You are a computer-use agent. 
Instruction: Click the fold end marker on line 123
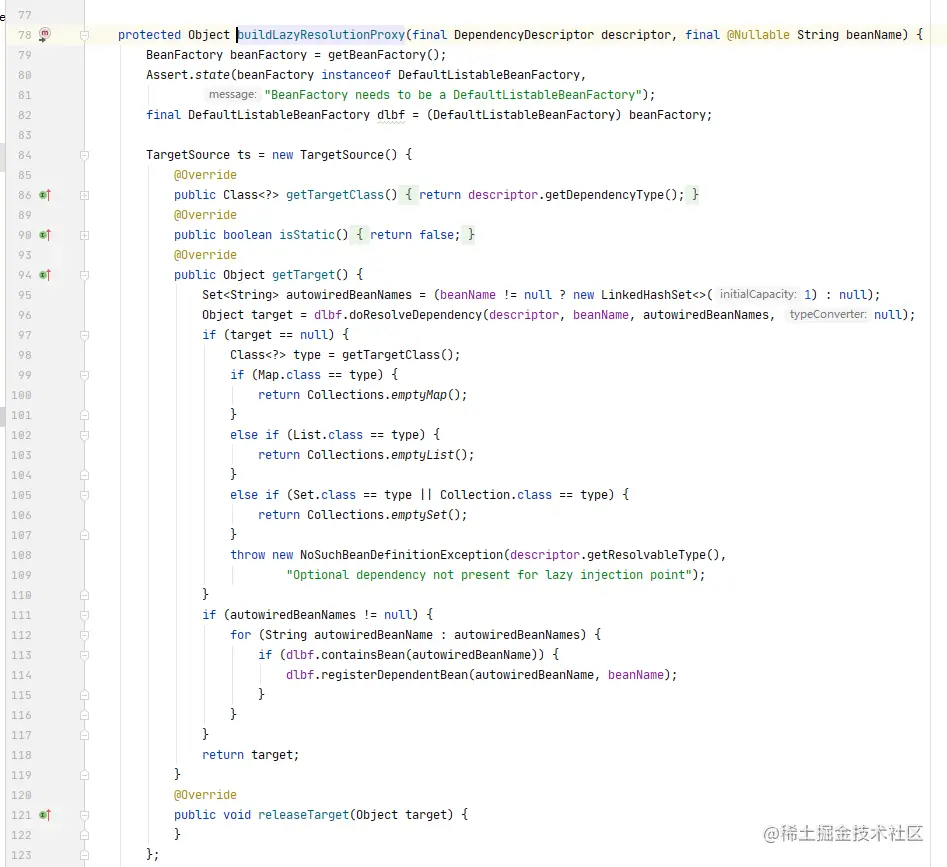[x=85, y=855]
